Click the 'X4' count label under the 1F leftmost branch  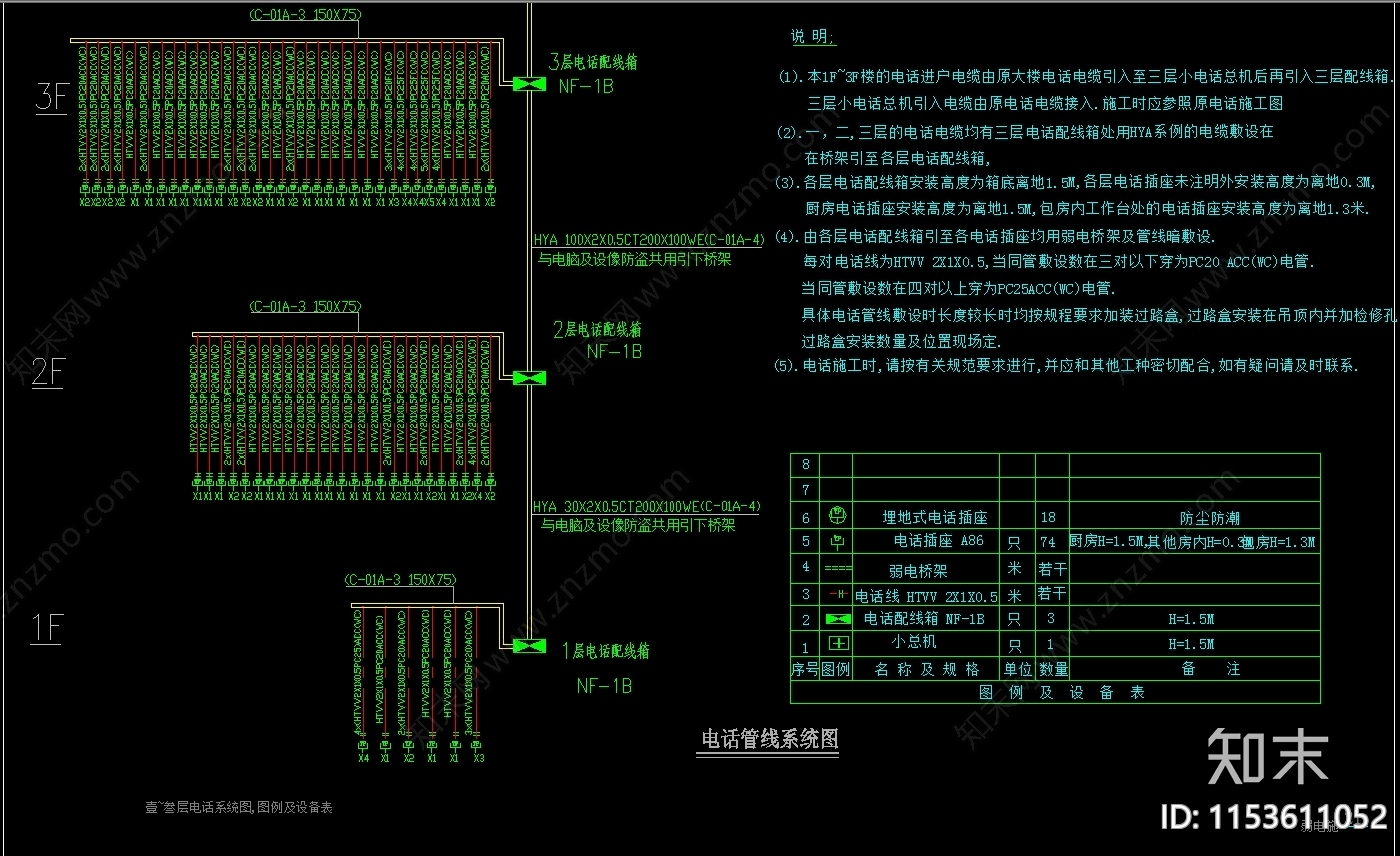tap(362, 758)
